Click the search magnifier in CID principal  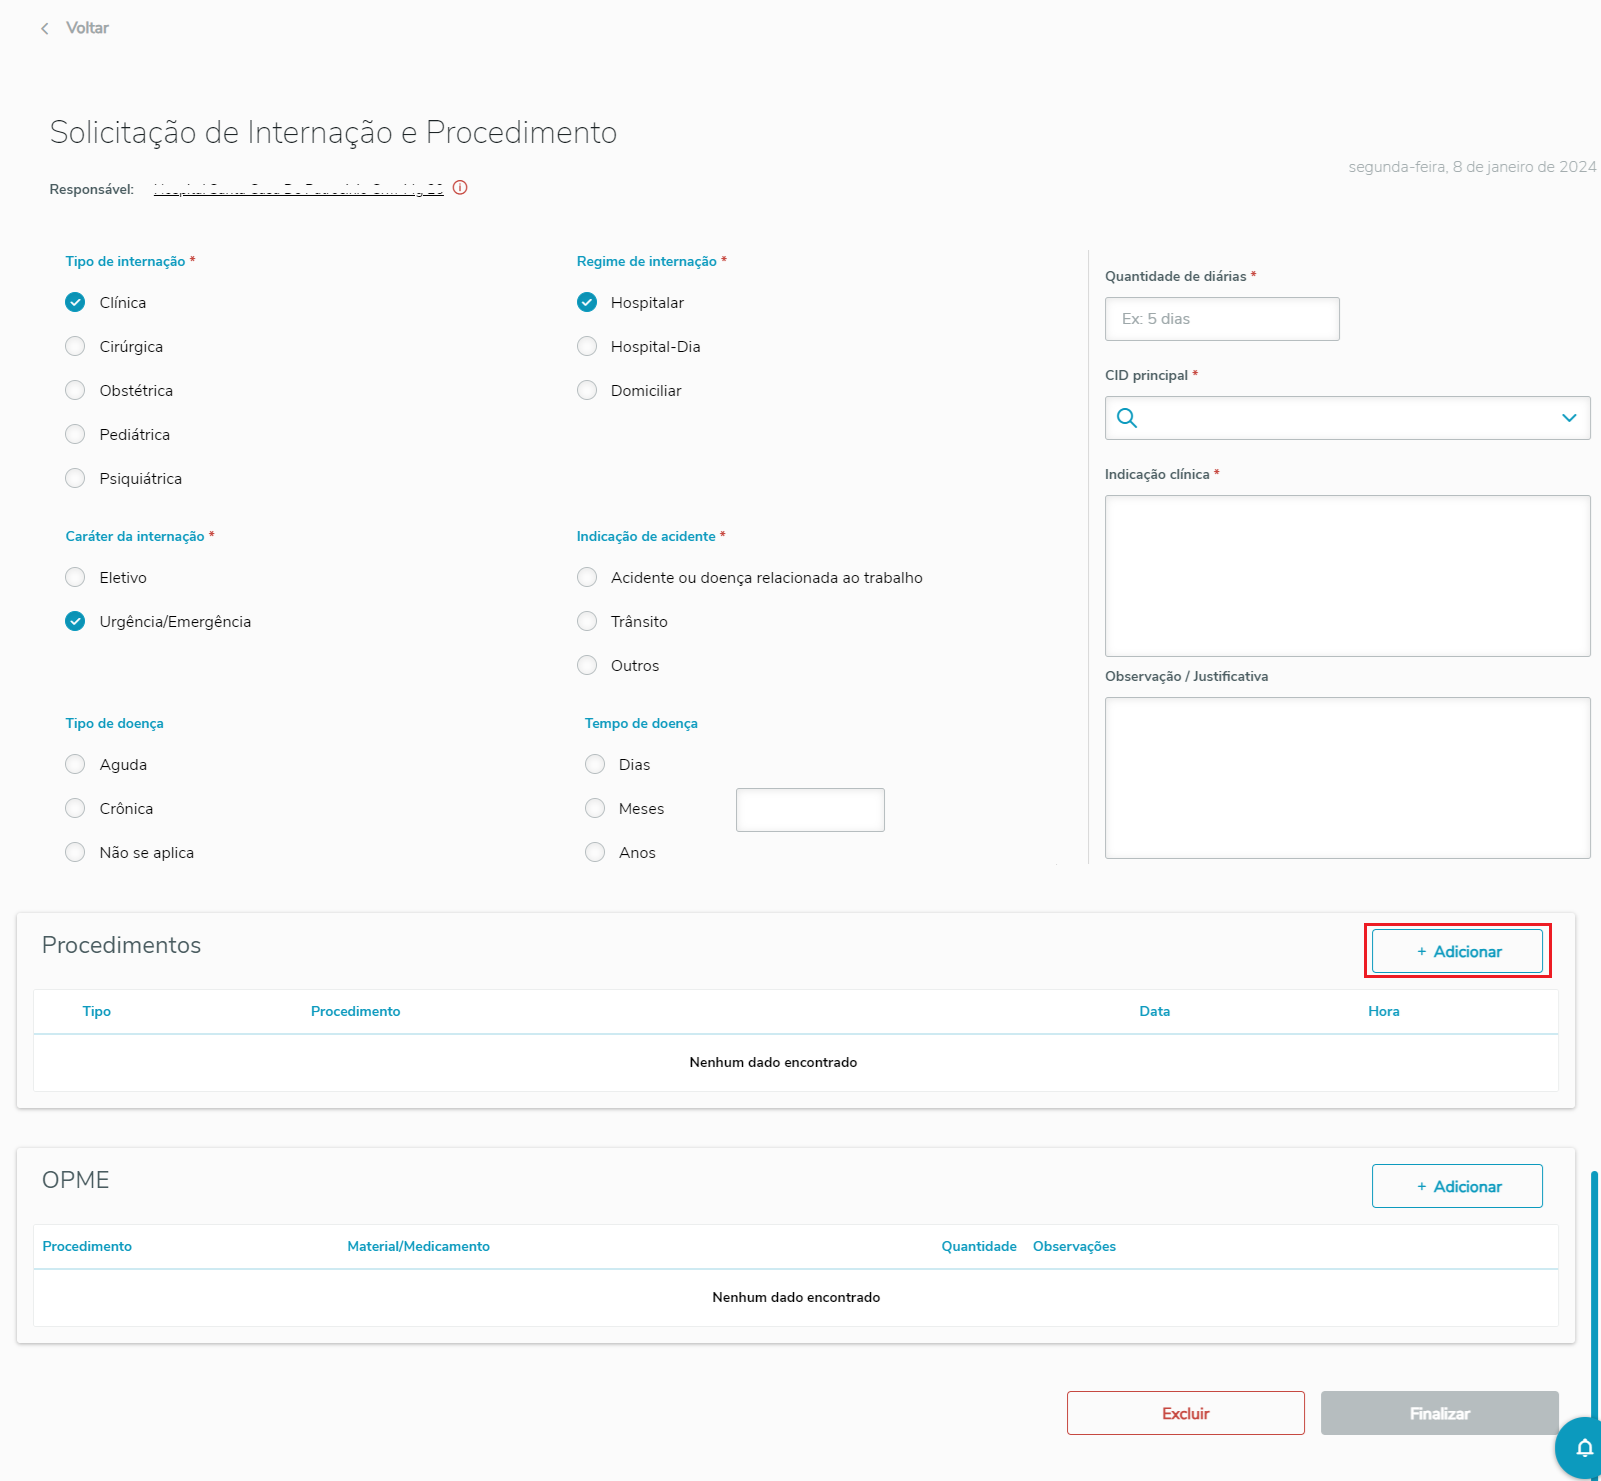click(x=1127, y=418)
